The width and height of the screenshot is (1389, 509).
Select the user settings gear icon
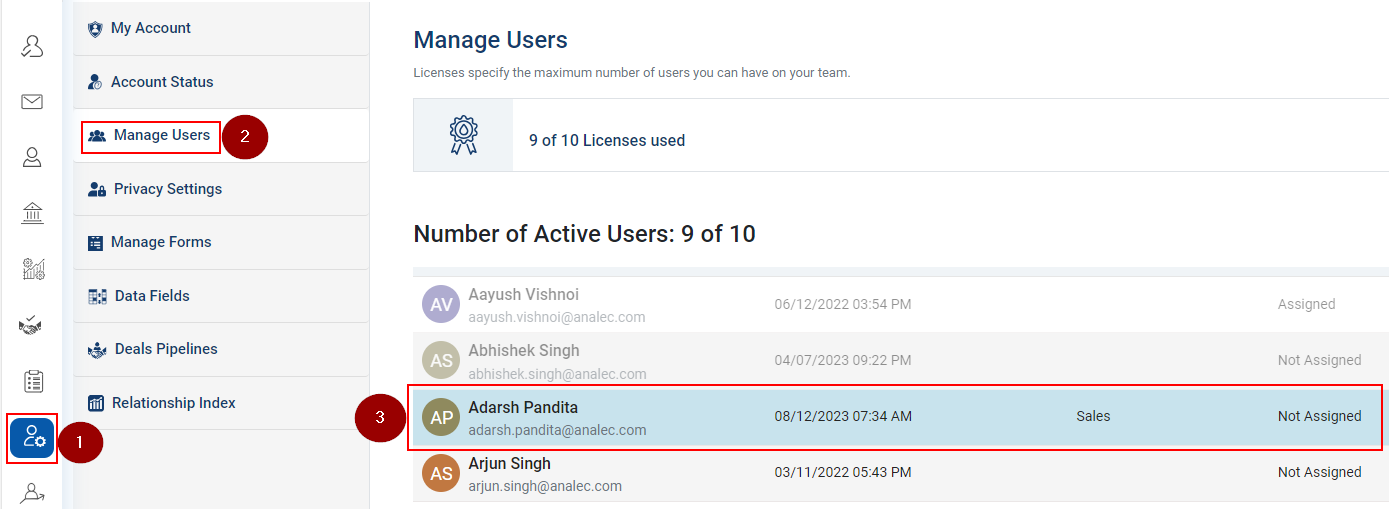pyautogui.click(x=33, y=437)
